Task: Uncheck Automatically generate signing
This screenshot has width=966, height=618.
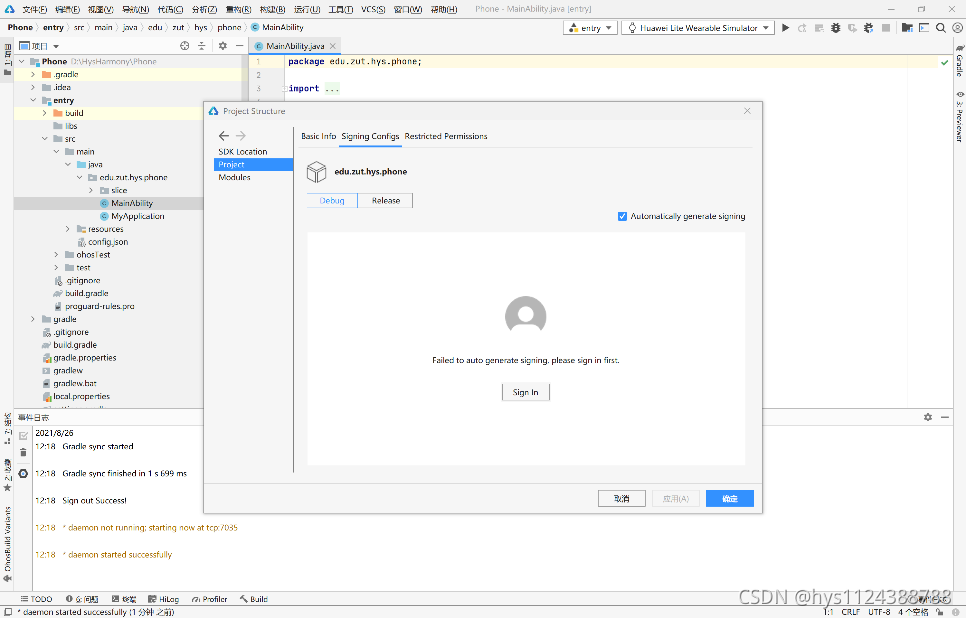Action: click(x=622, y=216)
